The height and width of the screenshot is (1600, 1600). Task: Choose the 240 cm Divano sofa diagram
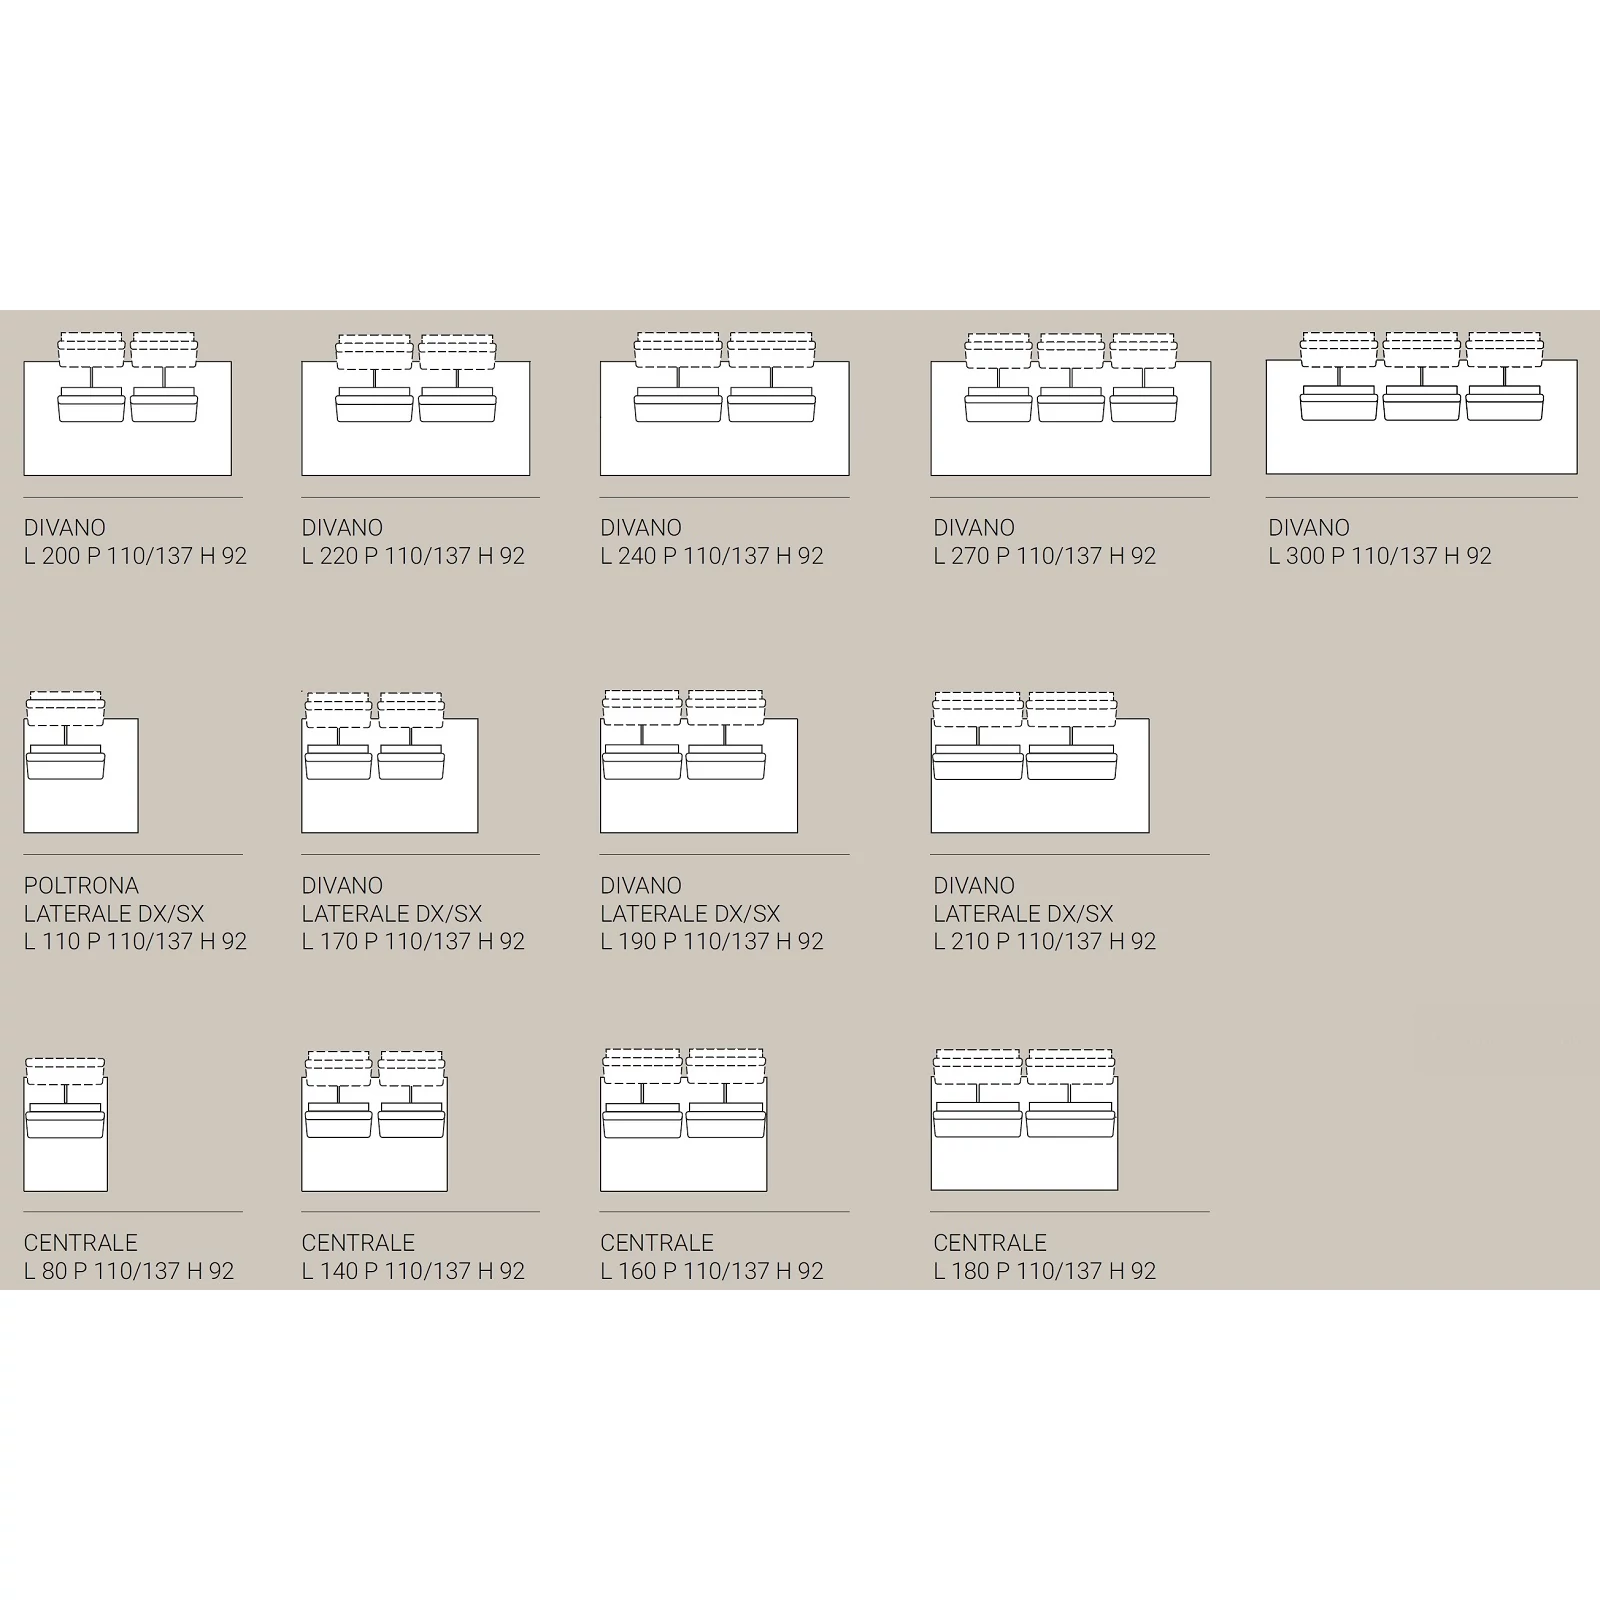724,405
